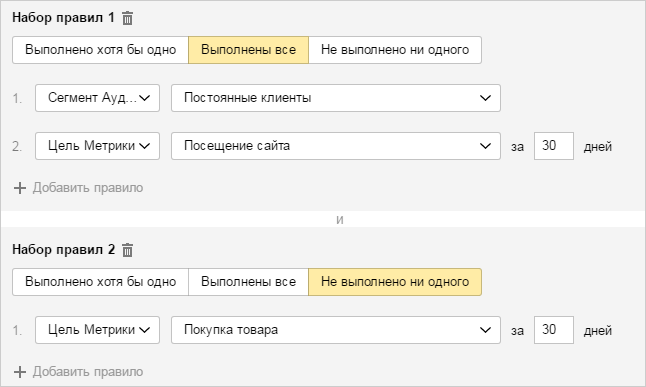
Task: Select 'Не выполнено ни одного' in set 1
Action: pos(395,50)
